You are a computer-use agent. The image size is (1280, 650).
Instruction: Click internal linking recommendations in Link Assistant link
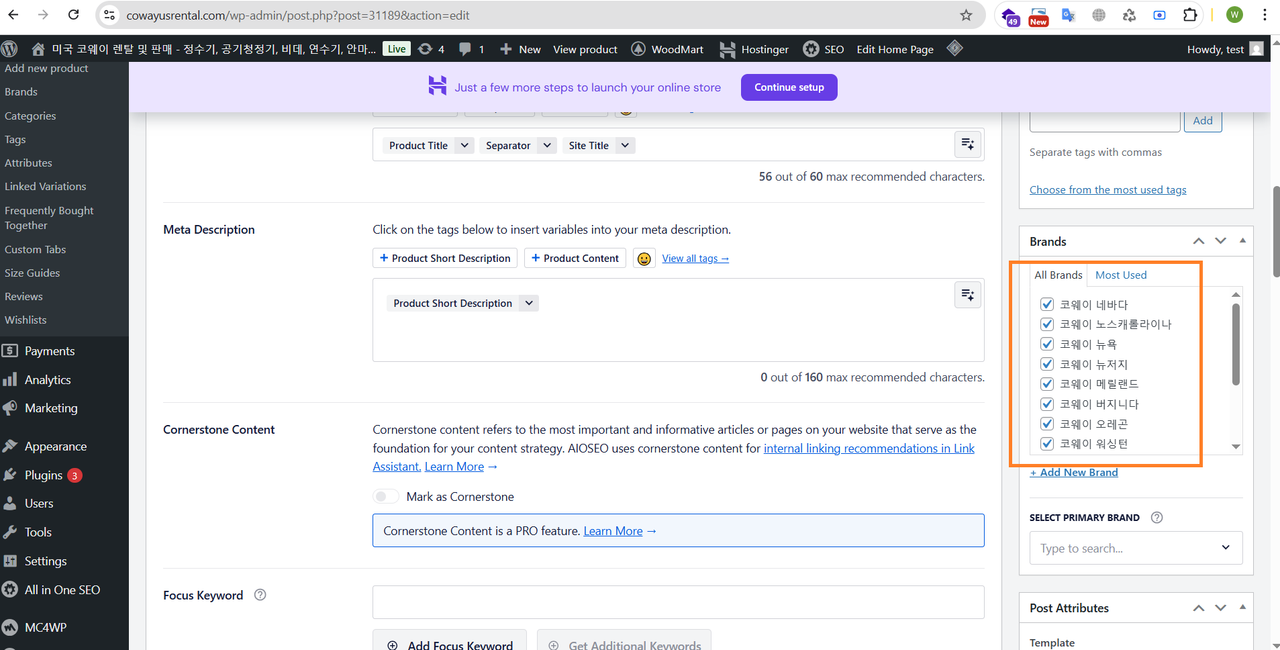(674, 457)
